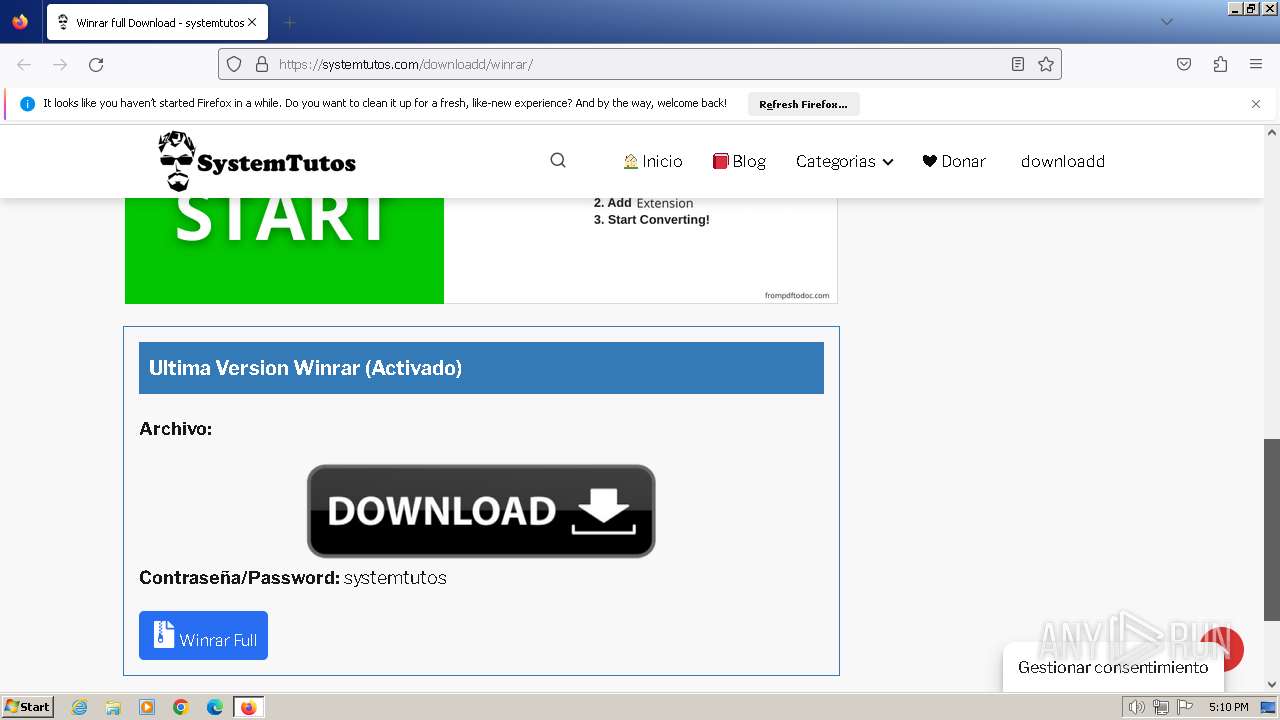
Task: Click the Refresh Firefox… button
Action: 803,104
